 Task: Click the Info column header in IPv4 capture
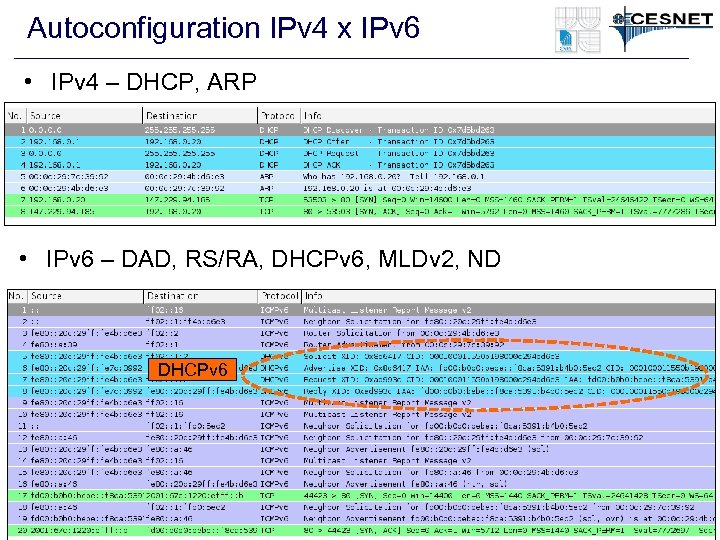click(x=507, y=116)
